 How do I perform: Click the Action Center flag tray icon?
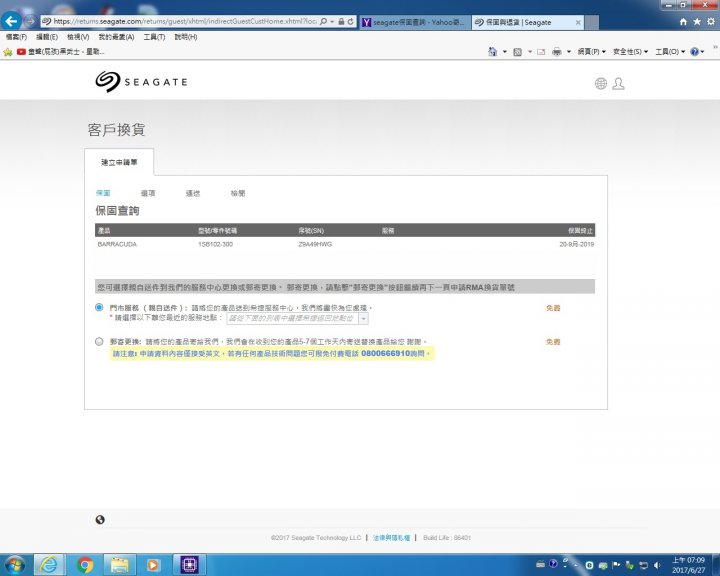tap(616, 565)
